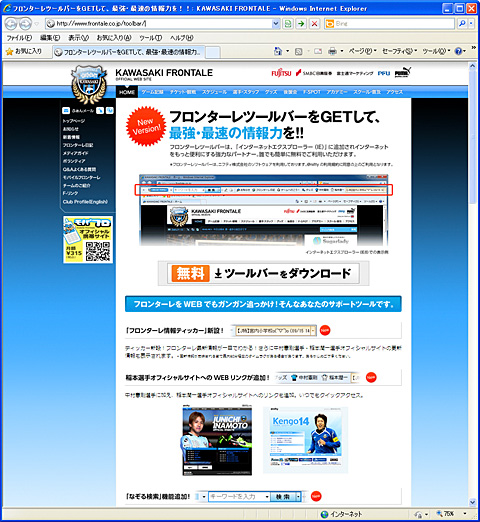Click the free toolbar download button
480x522 pixels.
(x=263, y=273)
